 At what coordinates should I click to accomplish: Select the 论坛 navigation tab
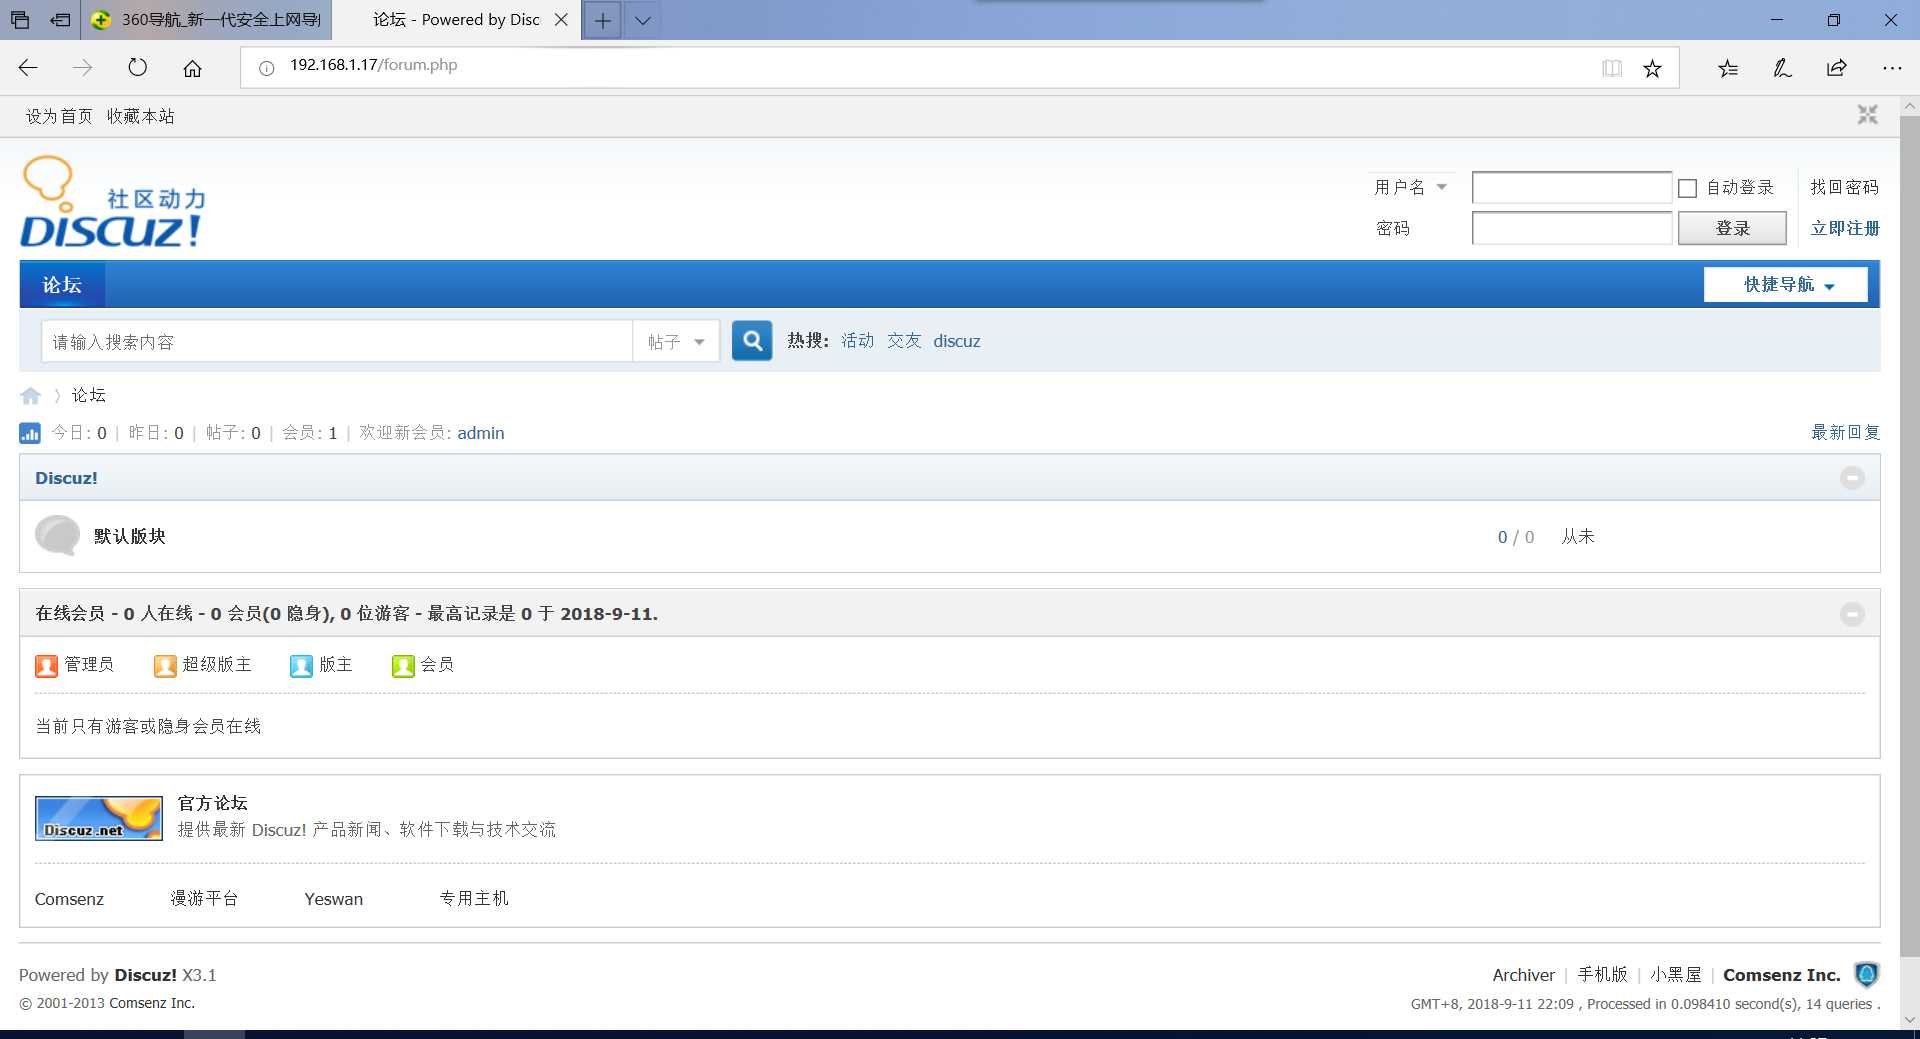[62, 285]
